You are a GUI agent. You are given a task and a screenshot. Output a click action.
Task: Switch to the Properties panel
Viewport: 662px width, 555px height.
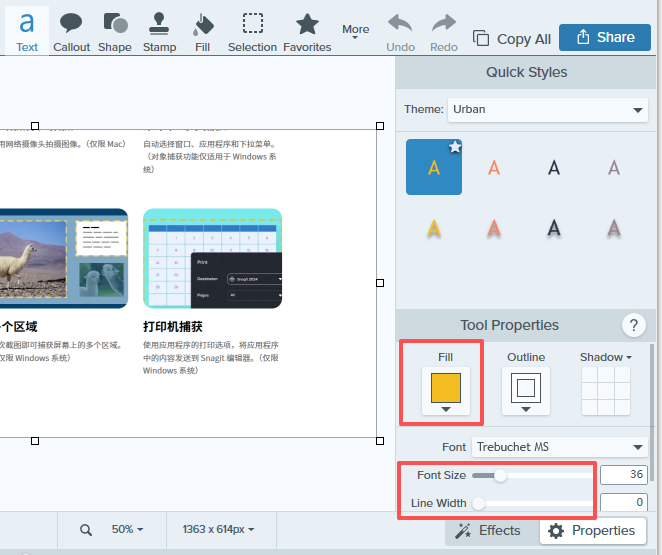point(592,531)
